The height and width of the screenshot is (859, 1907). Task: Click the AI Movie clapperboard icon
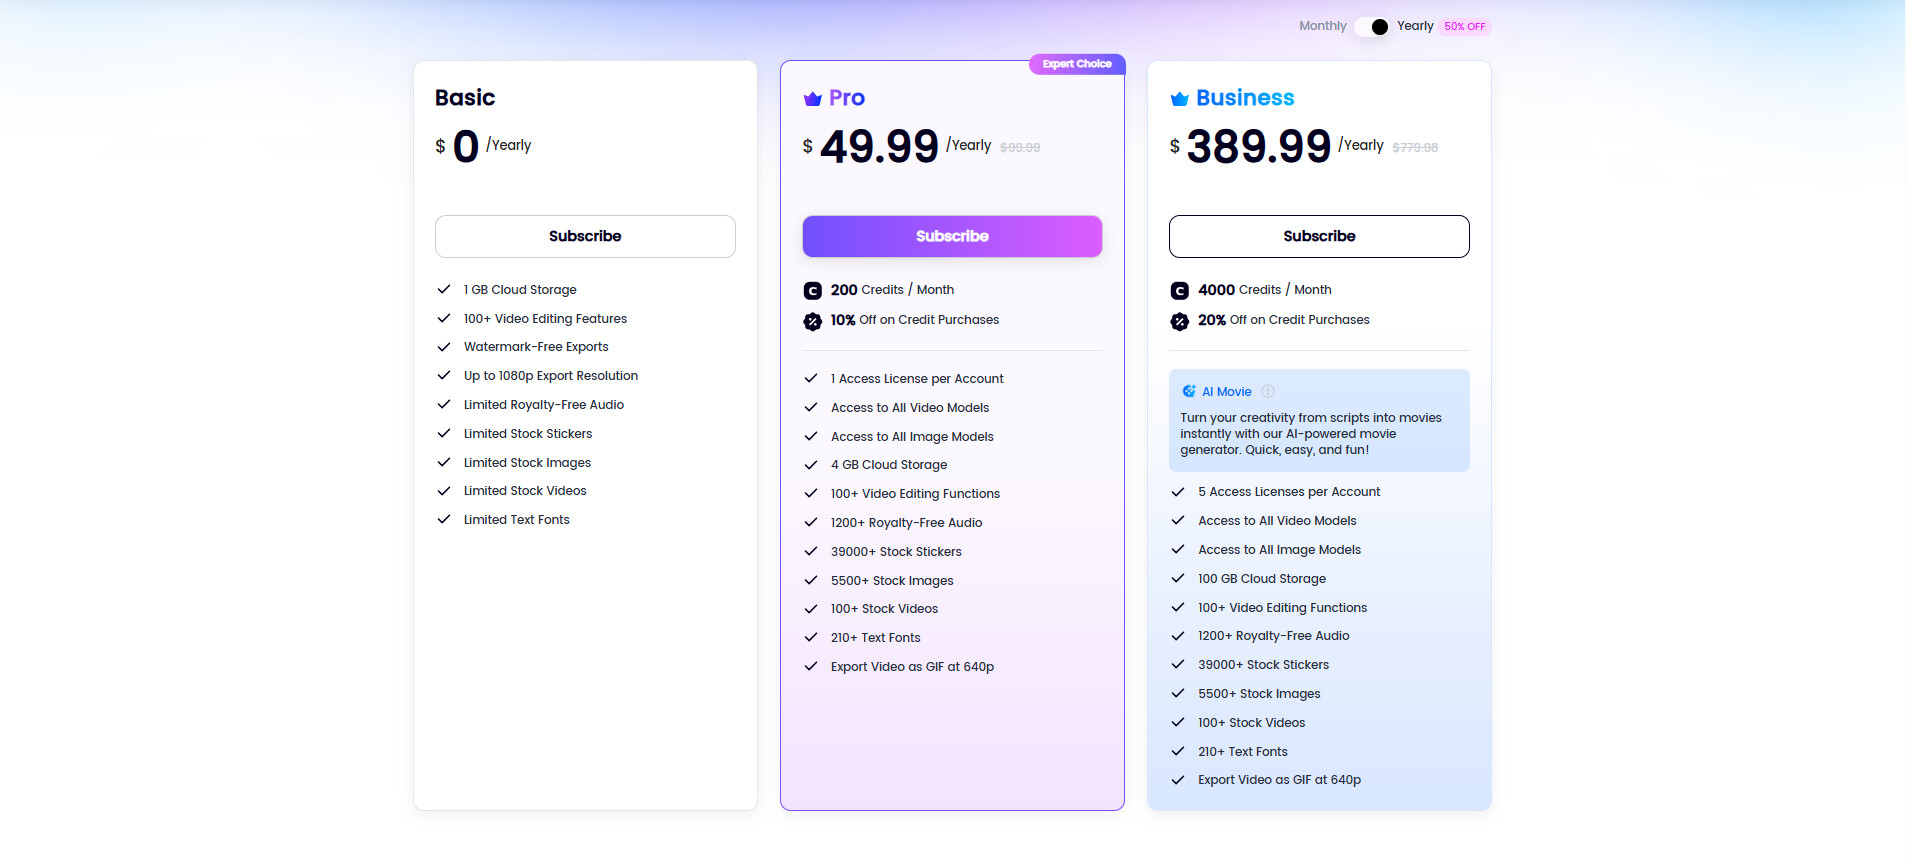coord(1189,391)
